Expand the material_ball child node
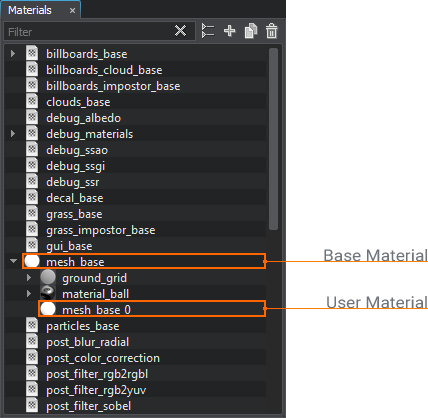The width and height of the screenshot is (428, 418). [x=29, y=294]
